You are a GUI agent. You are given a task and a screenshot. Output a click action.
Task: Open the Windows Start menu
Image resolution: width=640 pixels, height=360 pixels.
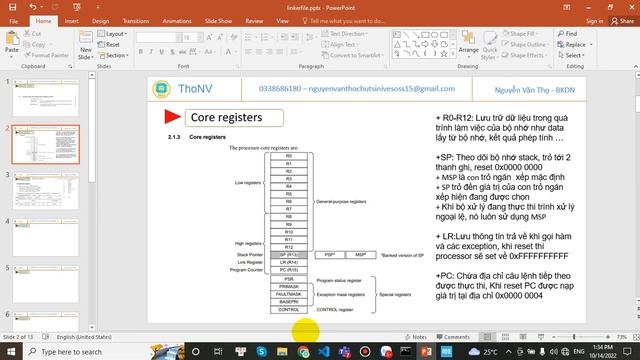click(11, 351)
